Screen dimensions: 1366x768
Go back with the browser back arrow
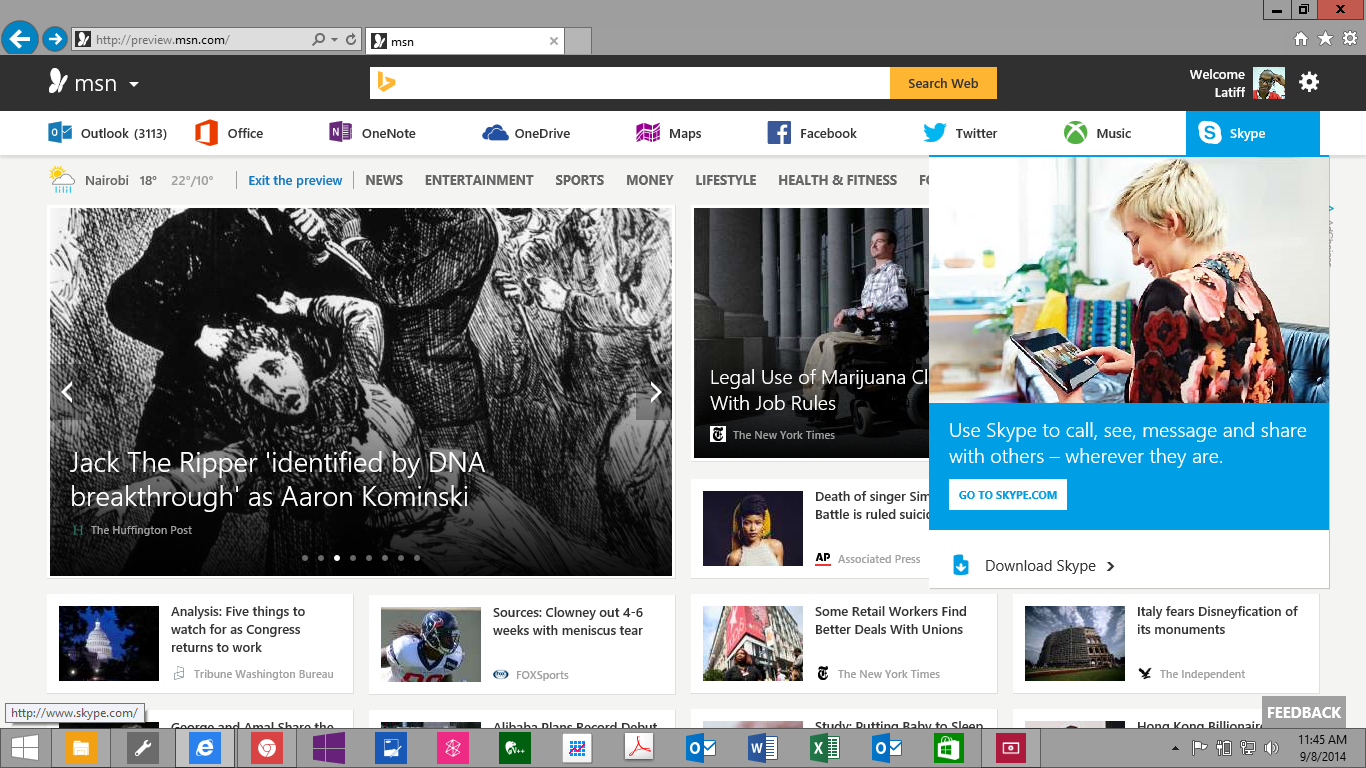point(19,39)
